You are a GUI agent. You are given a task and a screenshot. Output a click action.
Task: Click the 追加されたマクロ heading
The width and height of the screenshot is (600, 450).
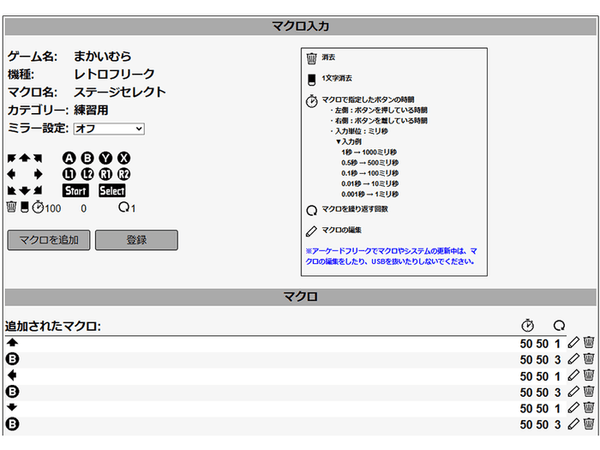(x=53, y=326)
